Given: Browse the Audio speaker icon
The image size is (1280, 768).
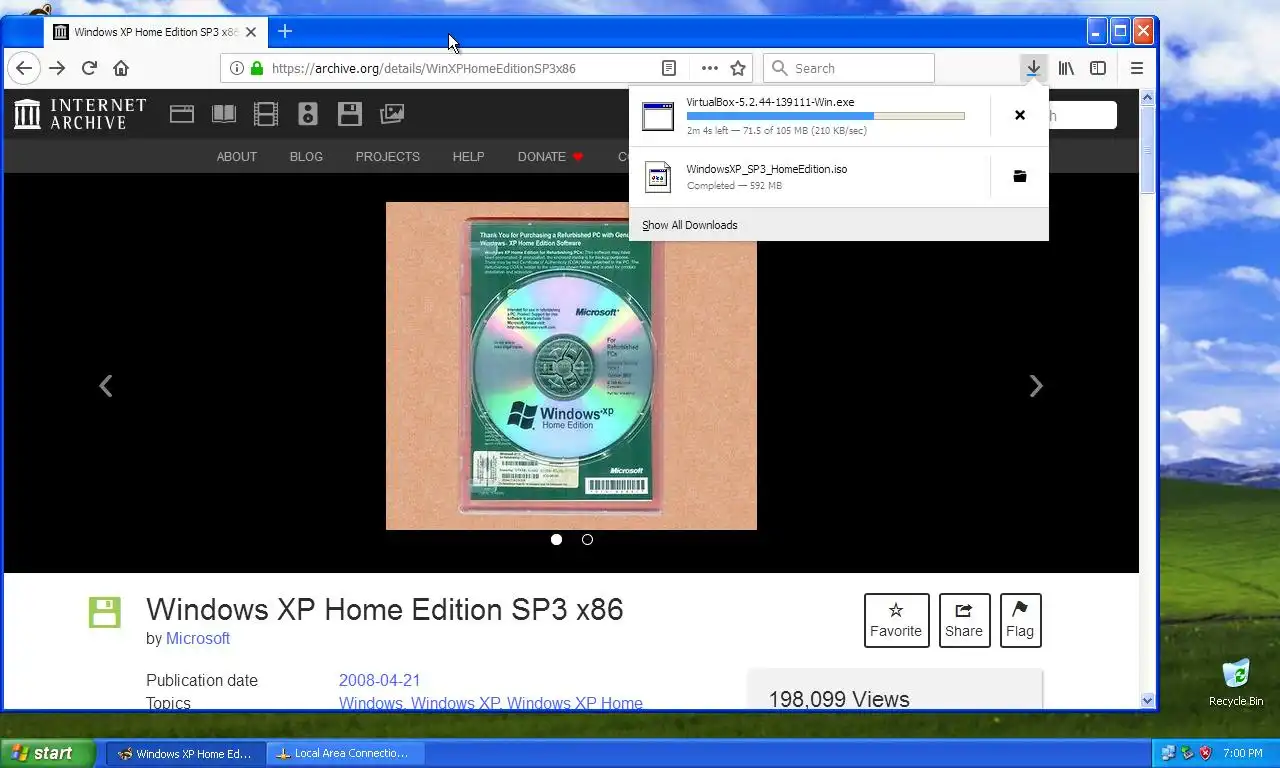Looking at the screenshot, I should 308,114.
